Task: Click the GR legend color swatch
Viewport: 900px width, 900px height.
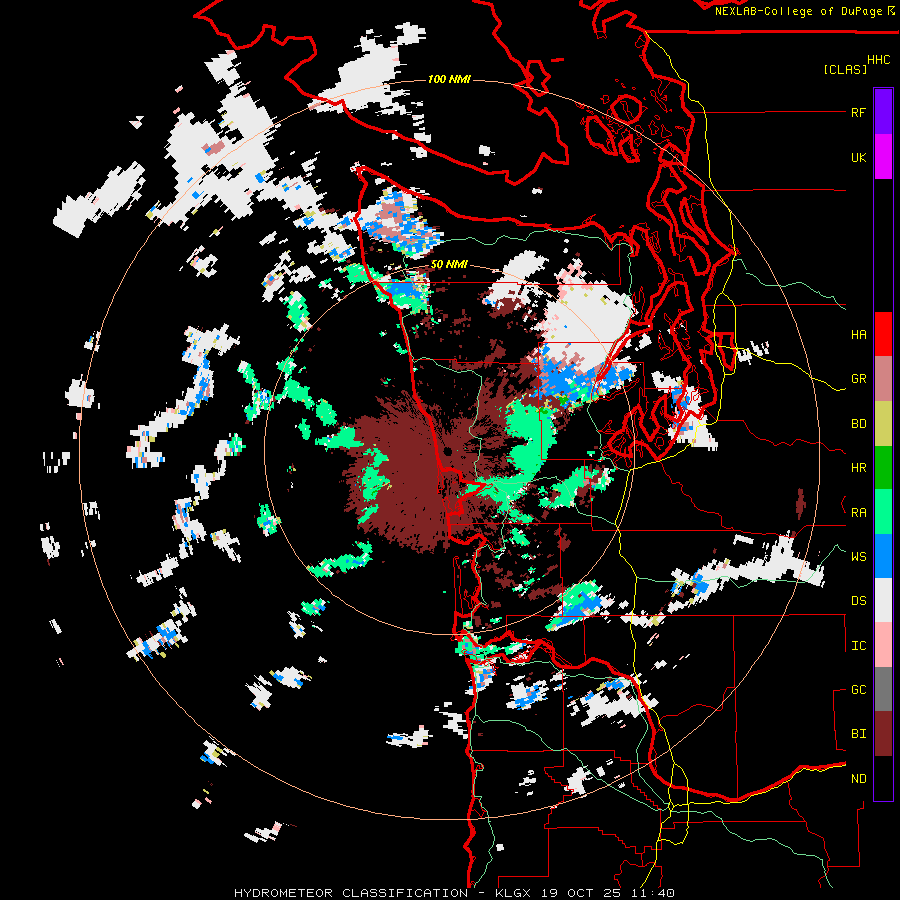Action: [x=883, y=379]
